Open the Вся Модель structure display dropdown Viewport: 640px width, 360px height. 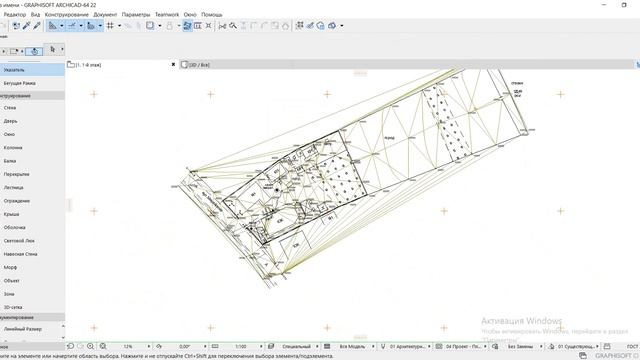pos(354,347)
